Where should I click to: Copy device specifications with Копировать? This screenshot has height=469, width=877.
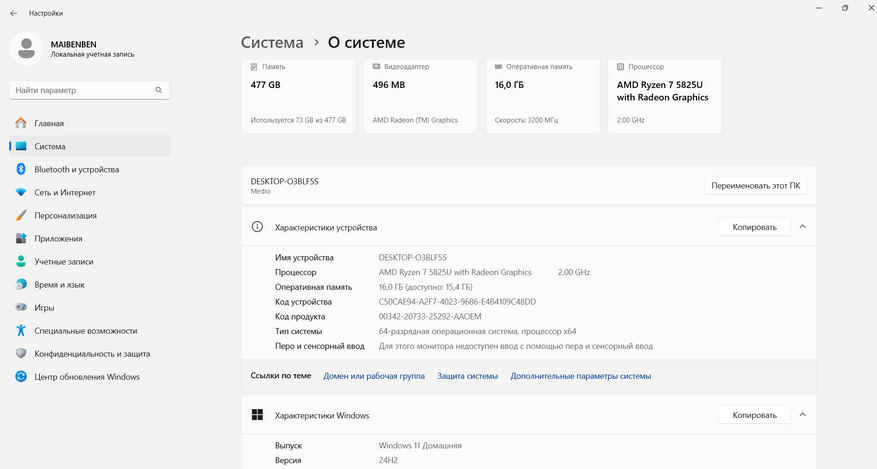click(x=754, y=227)
